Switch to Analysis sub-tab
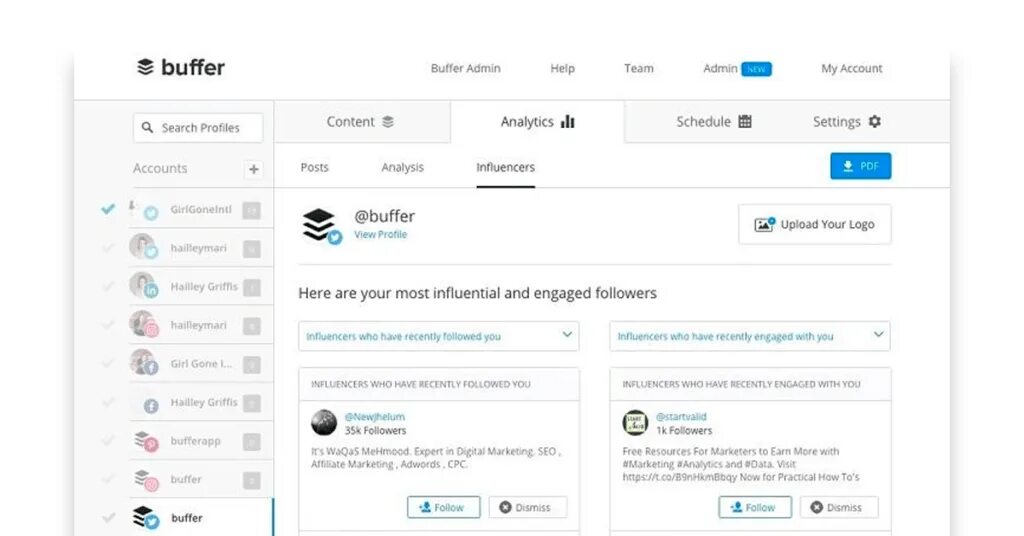Screen dimensions: 1024x536 pyautogui.click(x=402, y=167)
